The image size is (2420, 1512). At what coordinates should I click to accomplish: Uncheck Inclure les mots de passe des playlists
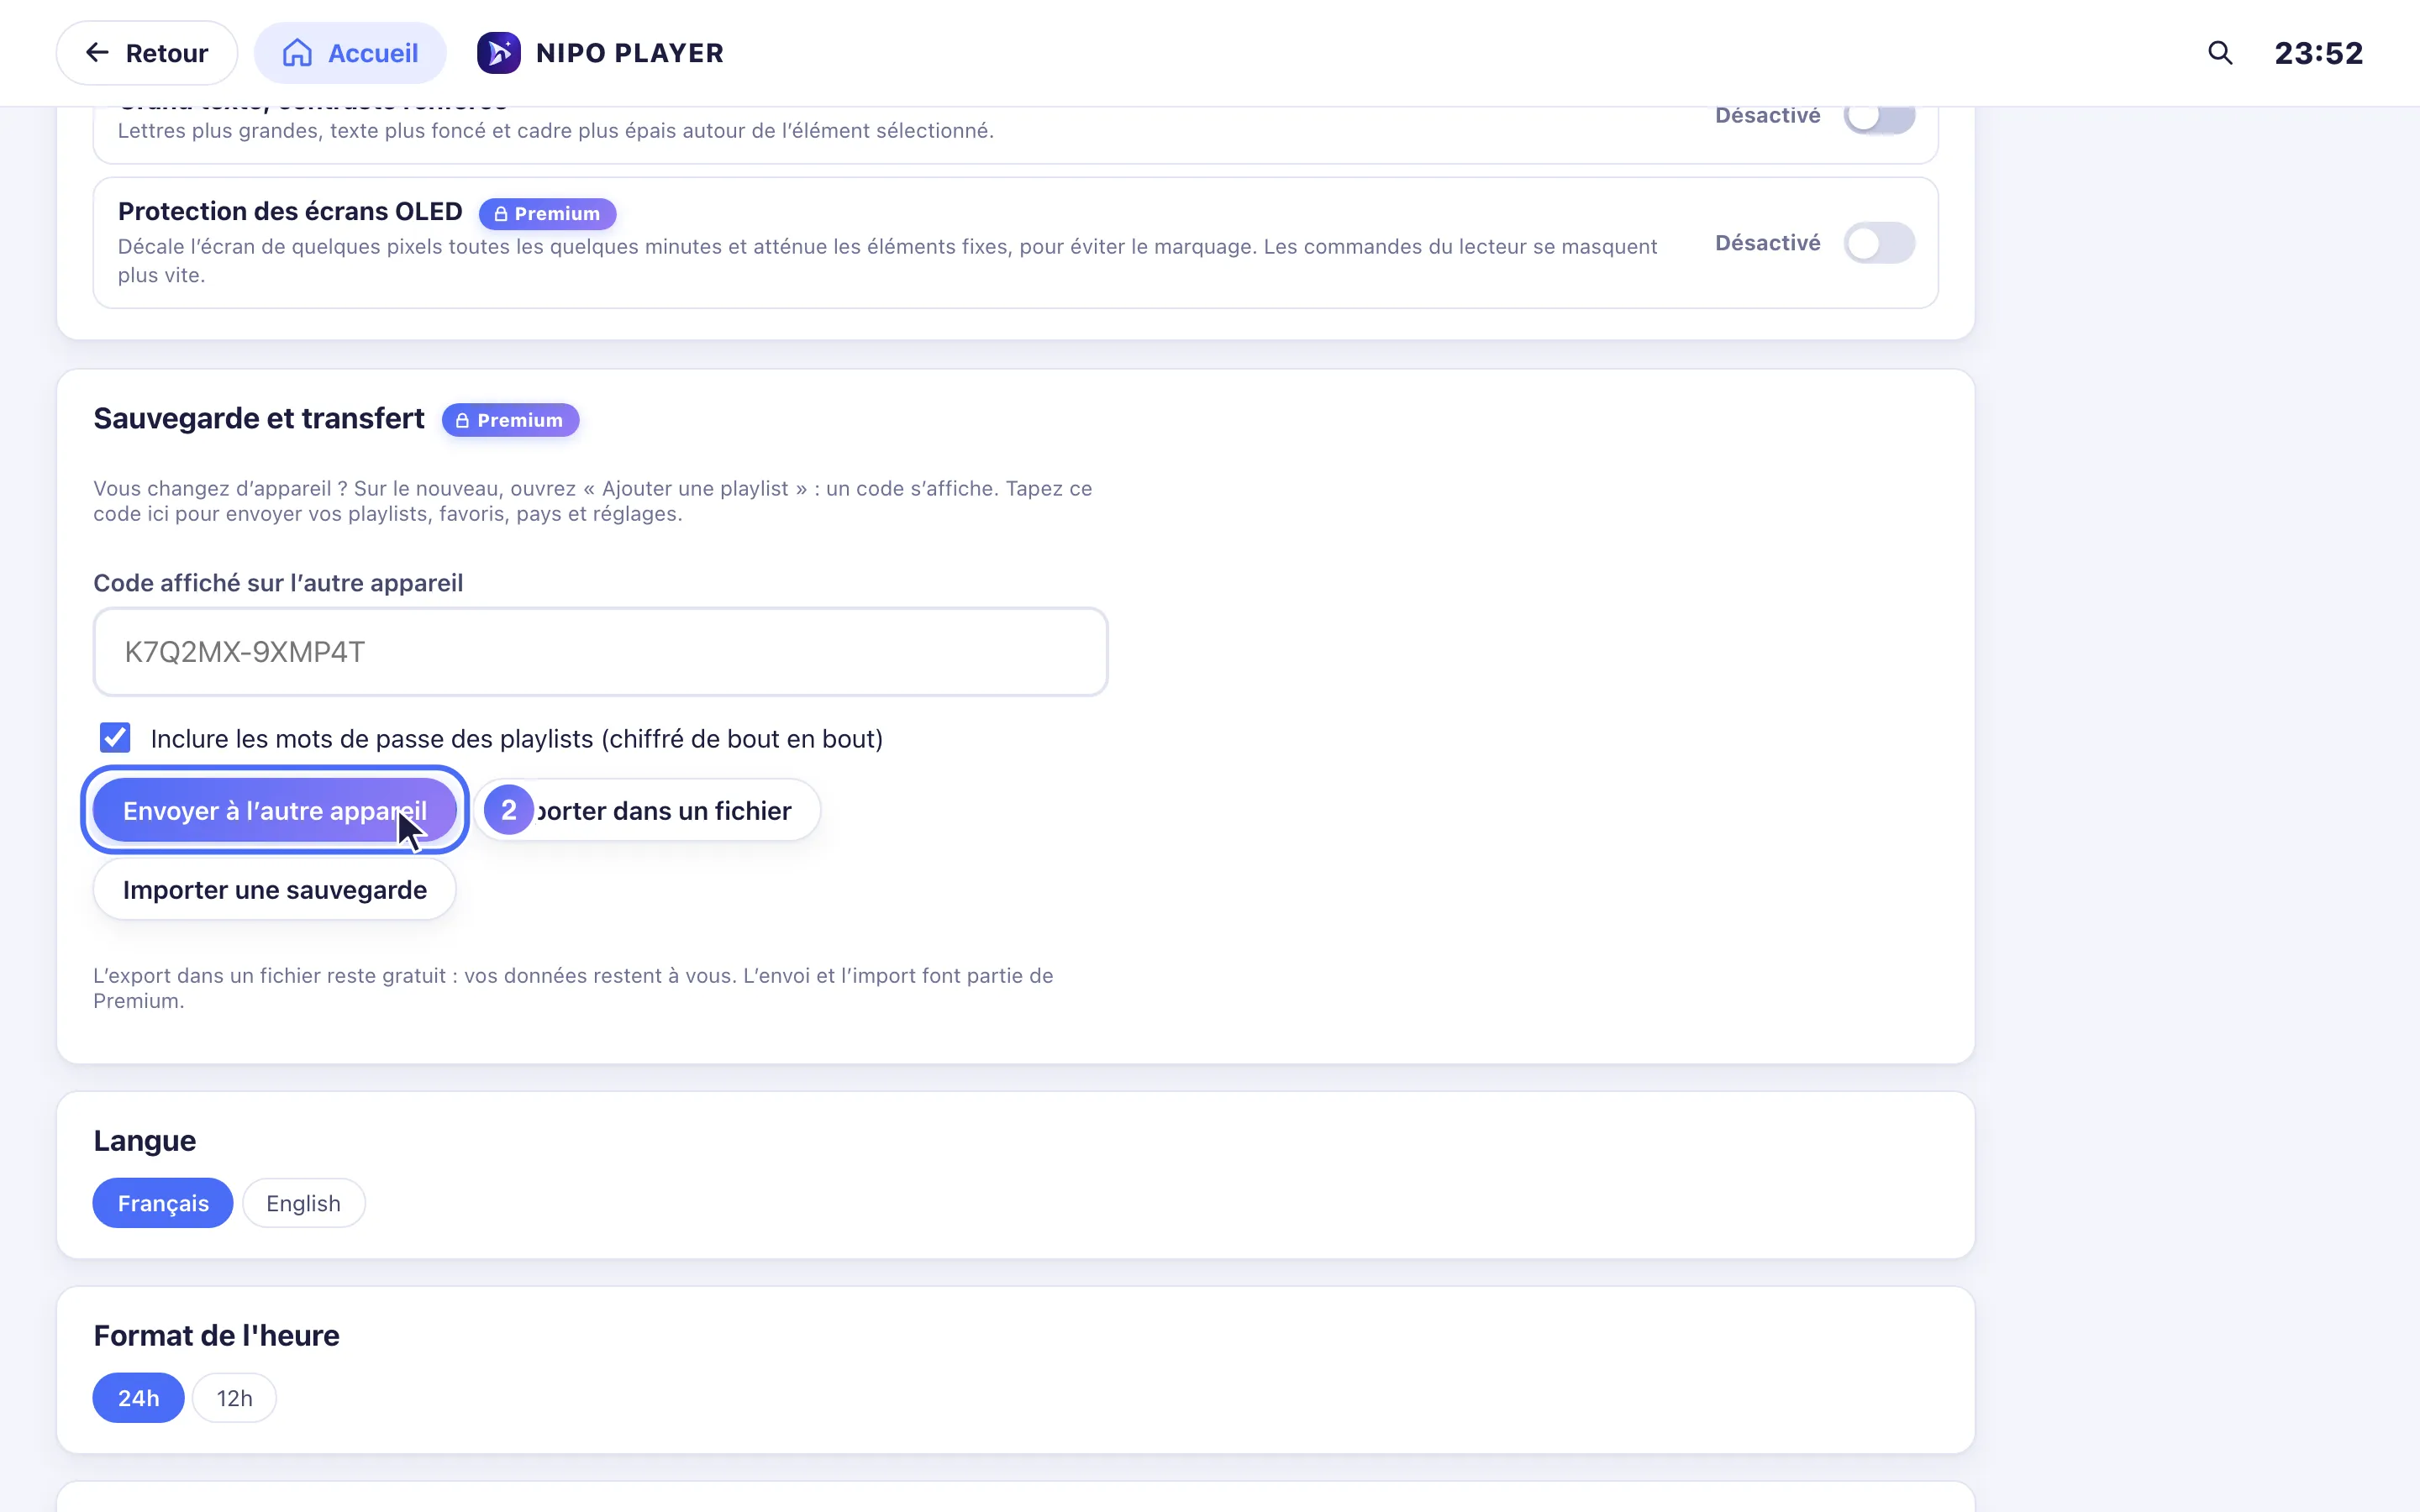point(115,738)
